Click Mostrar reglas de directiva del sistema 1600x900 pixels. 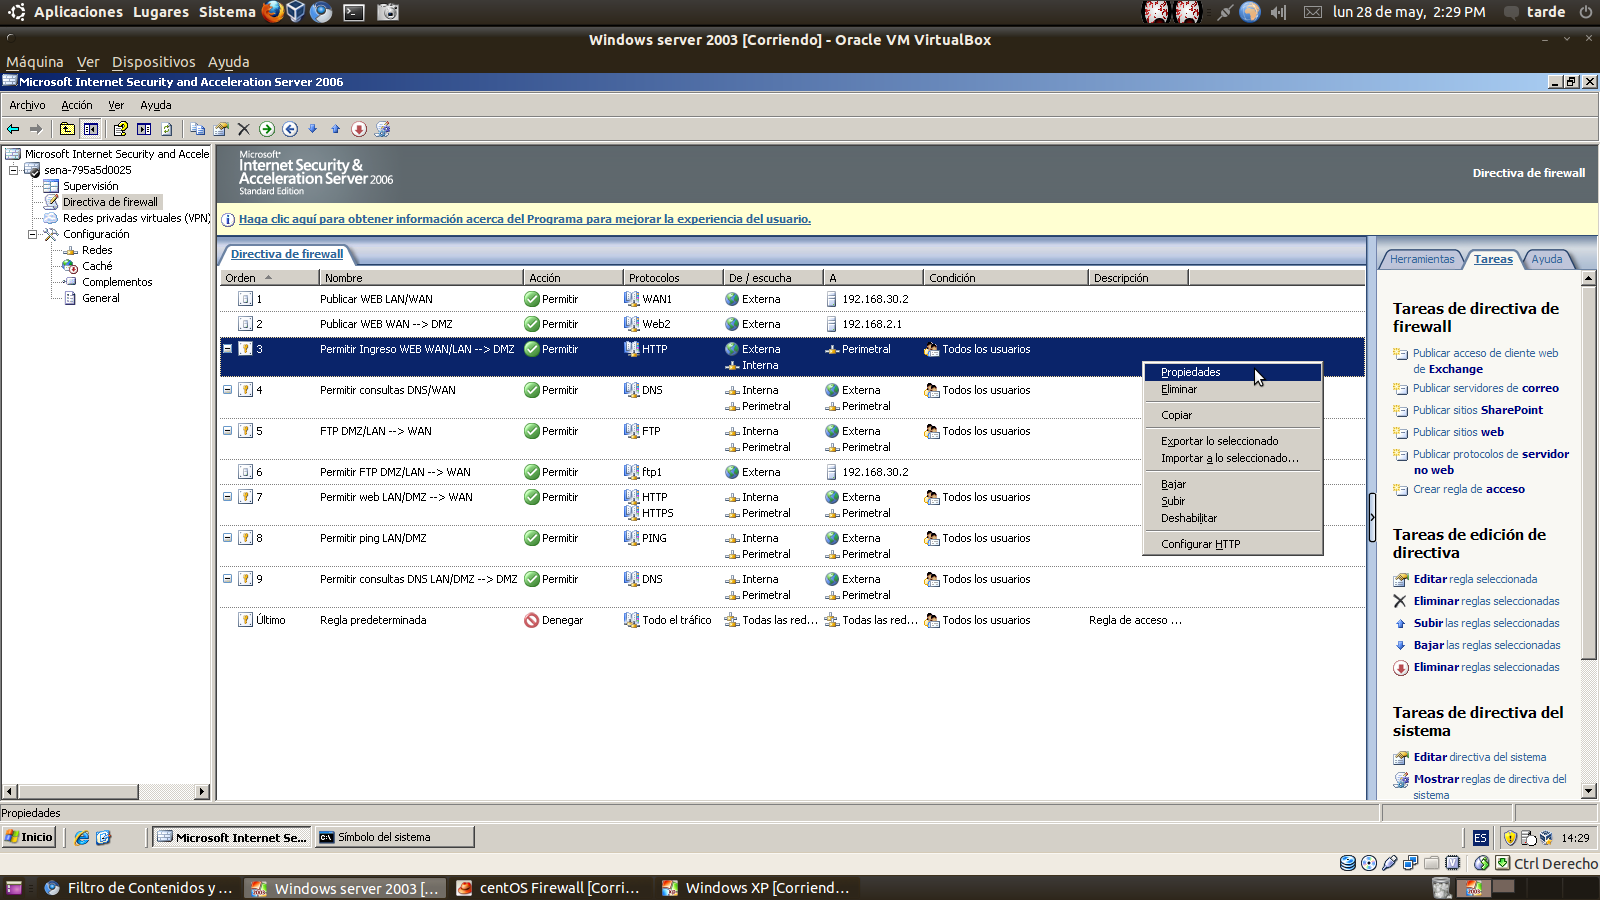tap(1490, 787)
